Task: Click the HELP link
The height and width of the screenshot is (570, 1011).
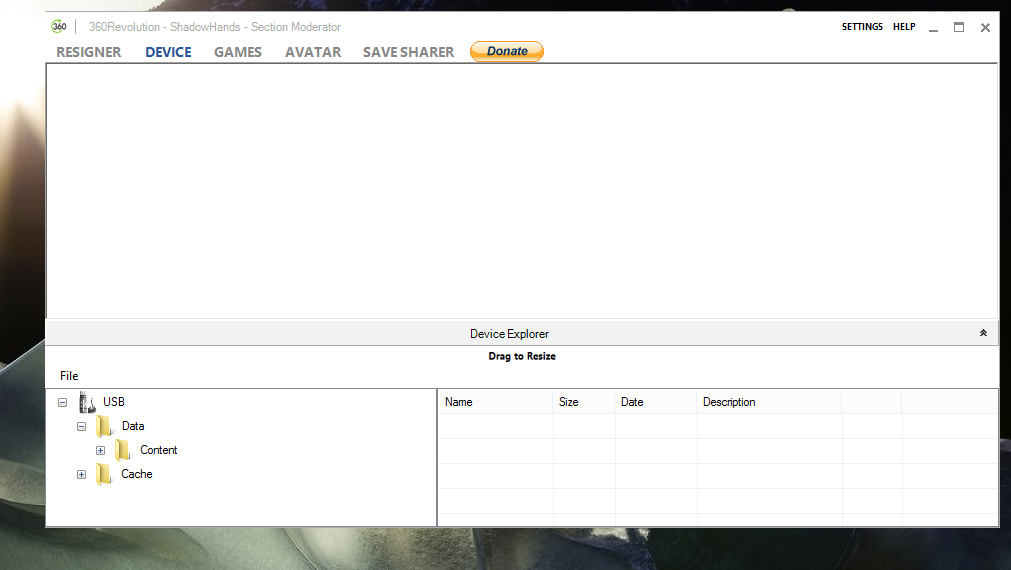Action: [904, 27]
